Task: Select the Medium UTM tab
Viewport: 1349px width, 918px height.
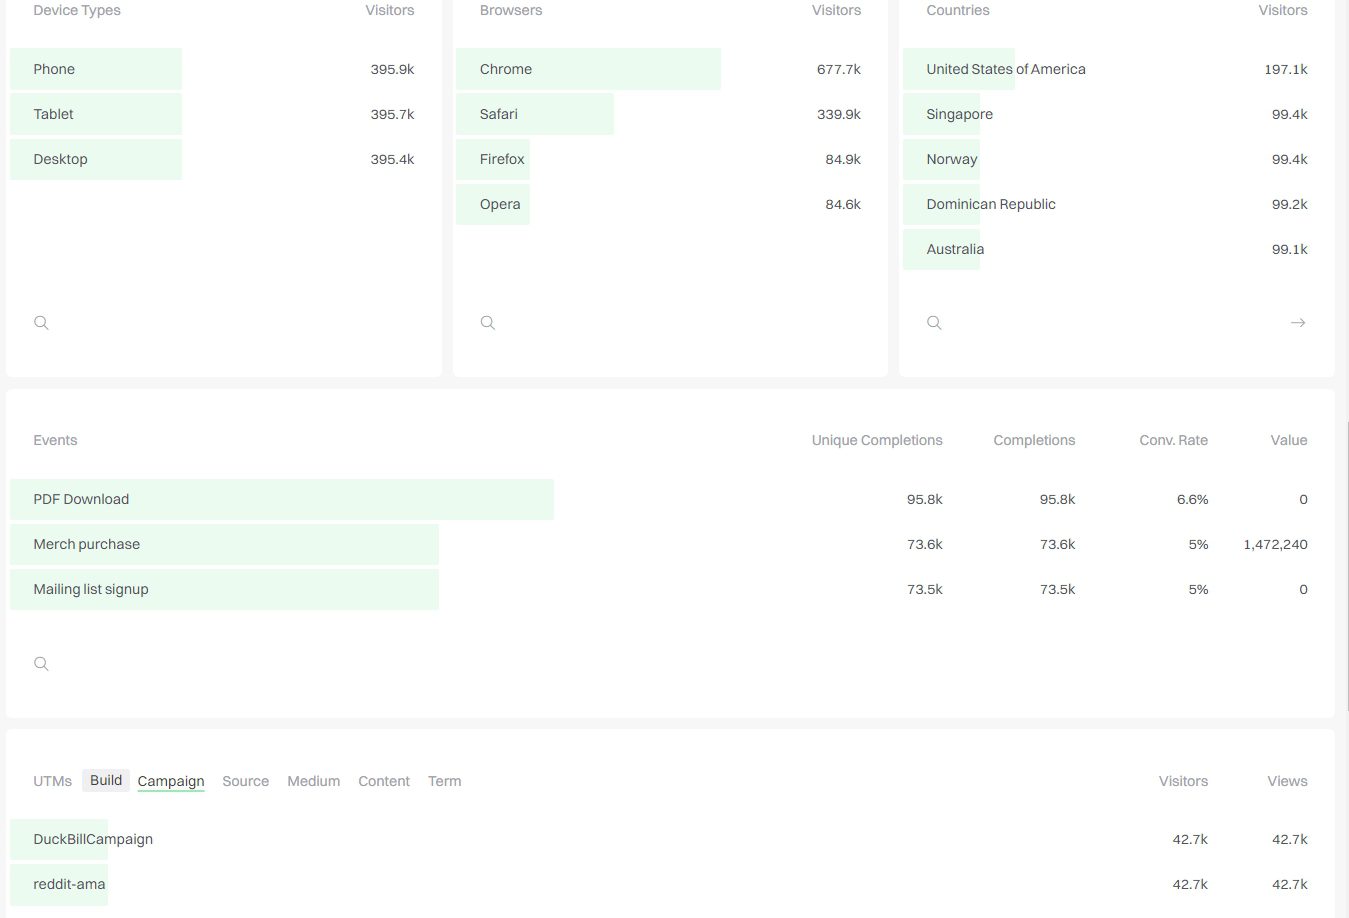Action: pyautogui.click(x=314, y=781)
